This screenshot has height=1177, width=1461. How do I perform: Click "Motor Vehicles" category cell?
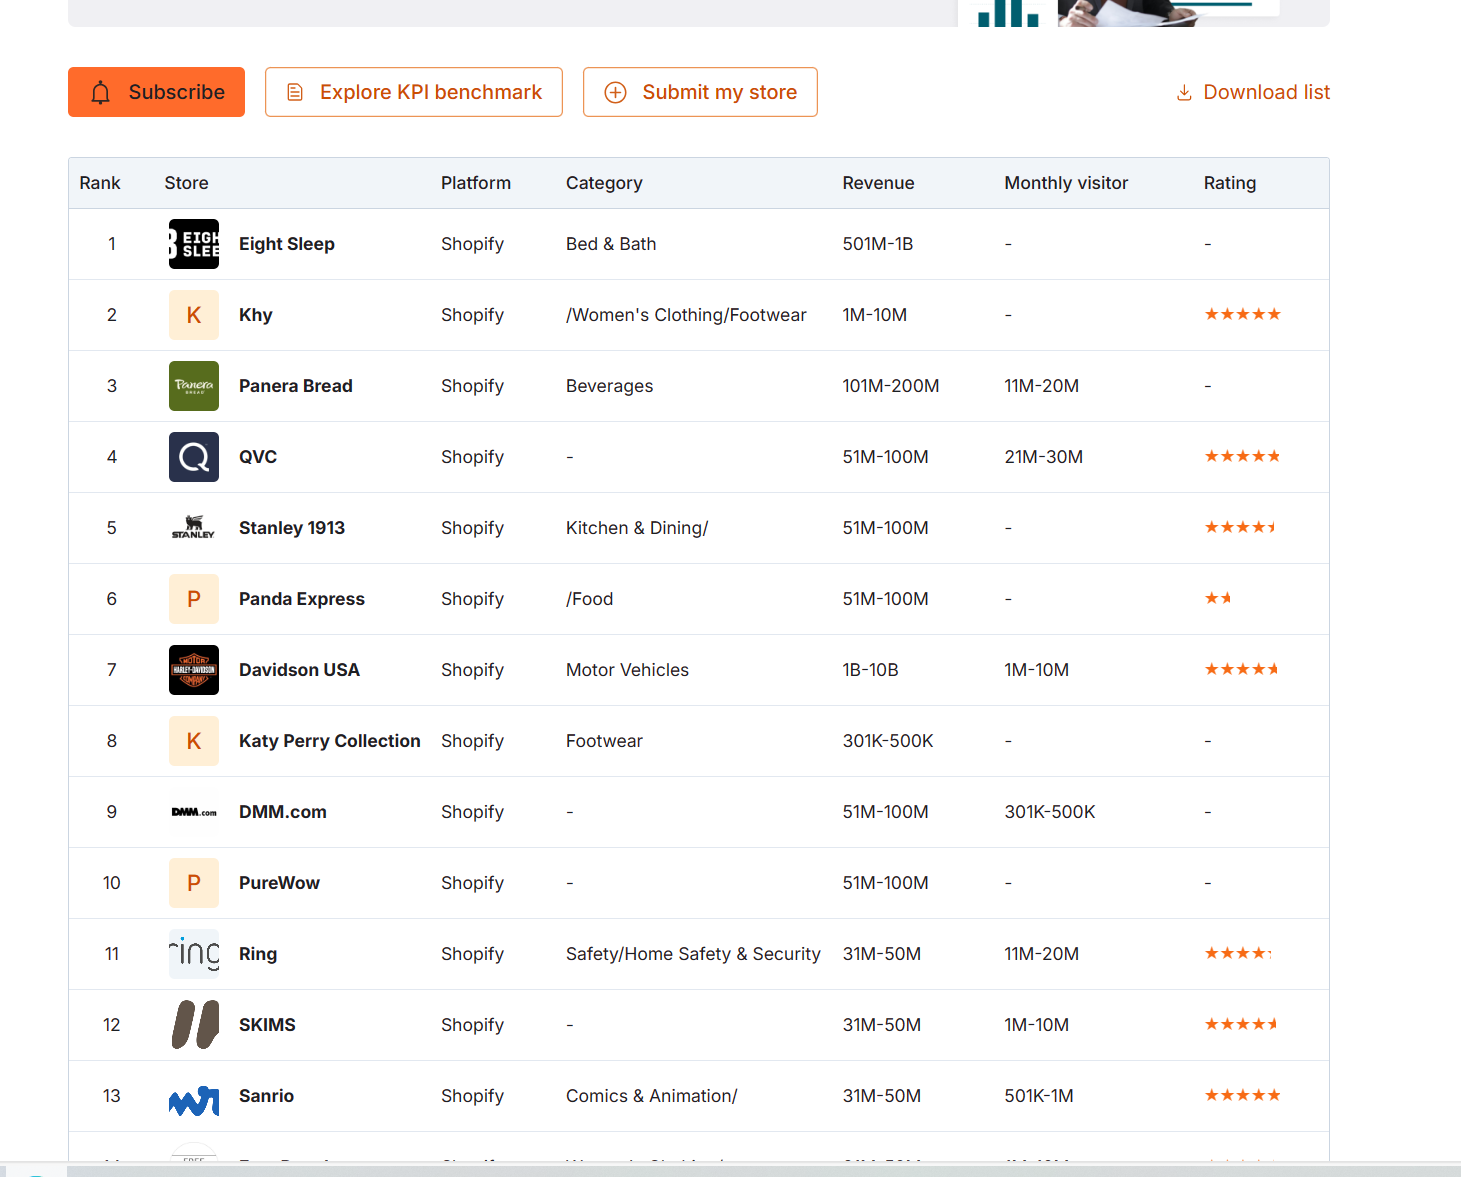tap(628, 670)
